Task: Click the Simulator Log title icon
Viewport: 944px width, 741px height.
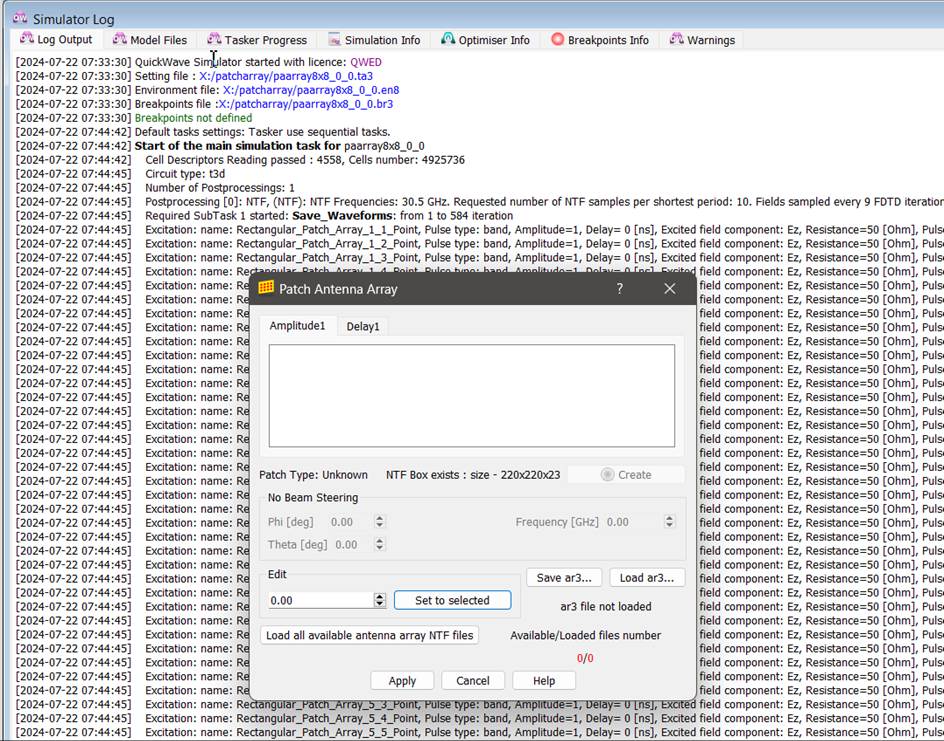Action: click(x=20, y=18)
